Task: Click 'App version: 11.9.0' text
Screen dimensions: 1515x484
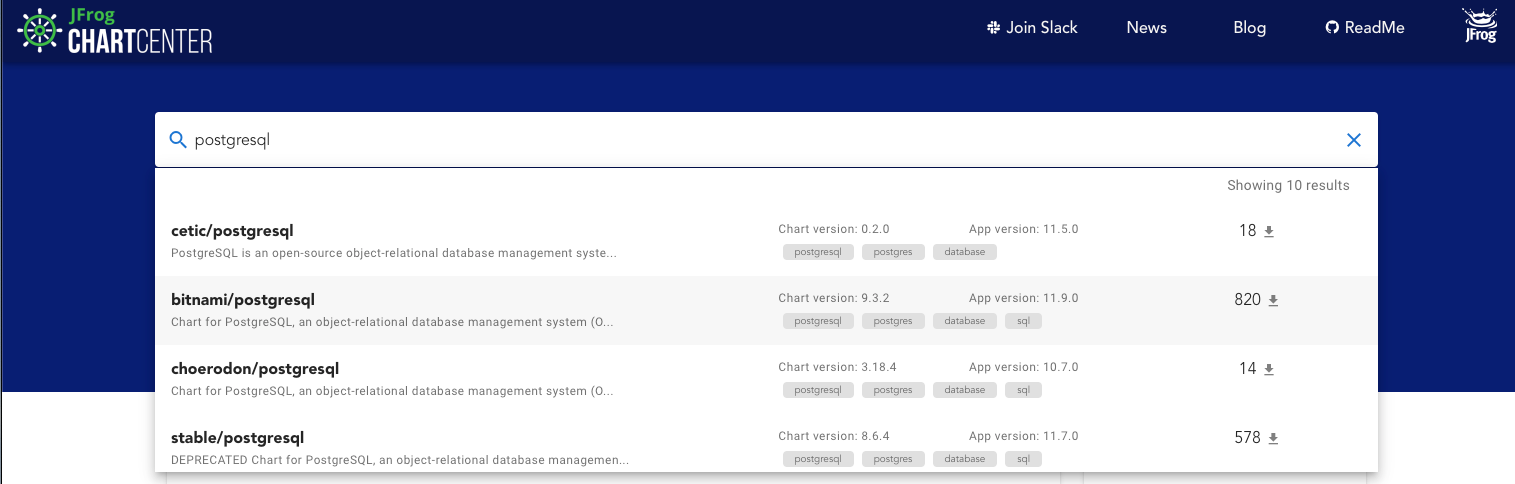Action: click(x=1024, y=298)
